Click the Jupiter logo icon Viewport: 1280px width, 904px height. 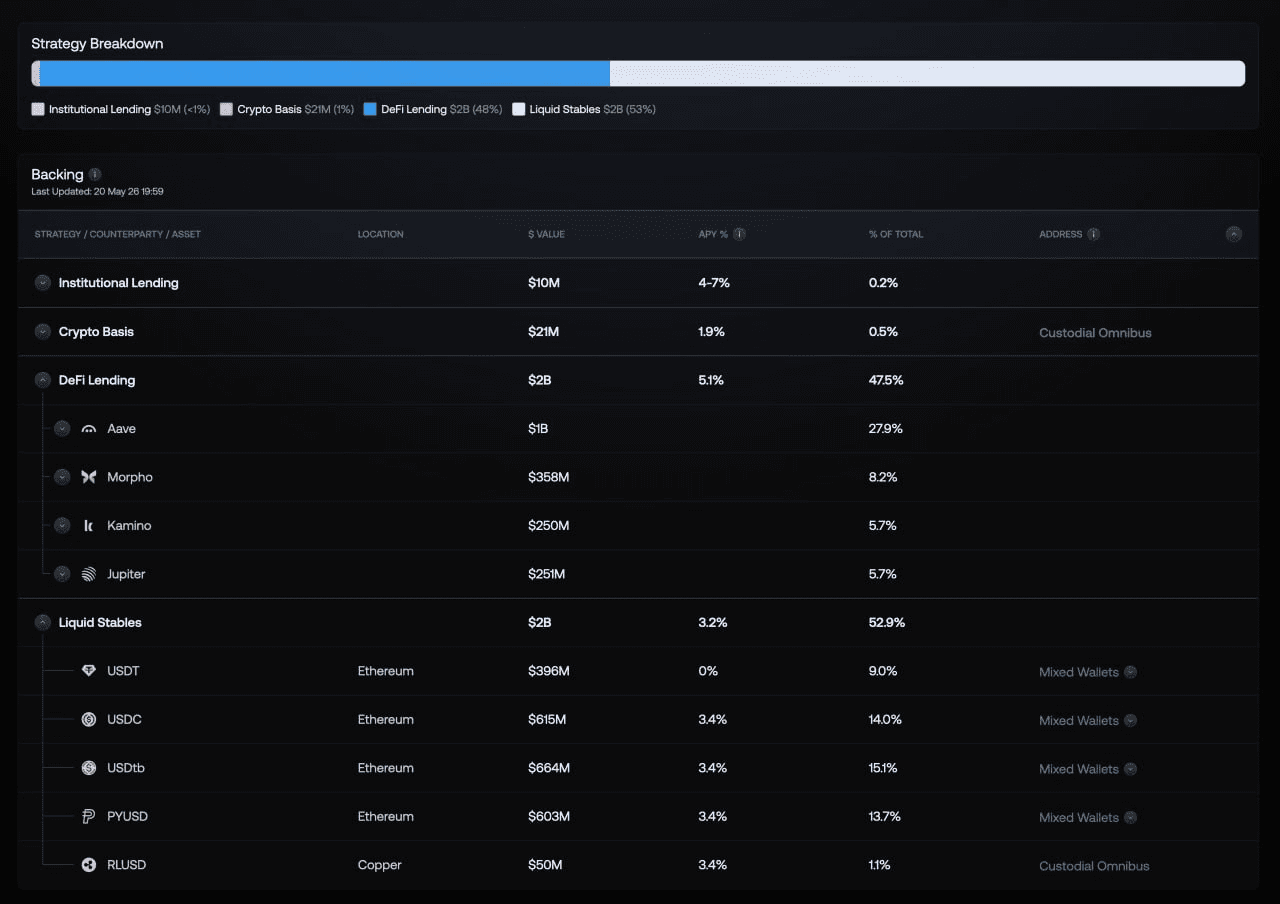click(89, 574)
